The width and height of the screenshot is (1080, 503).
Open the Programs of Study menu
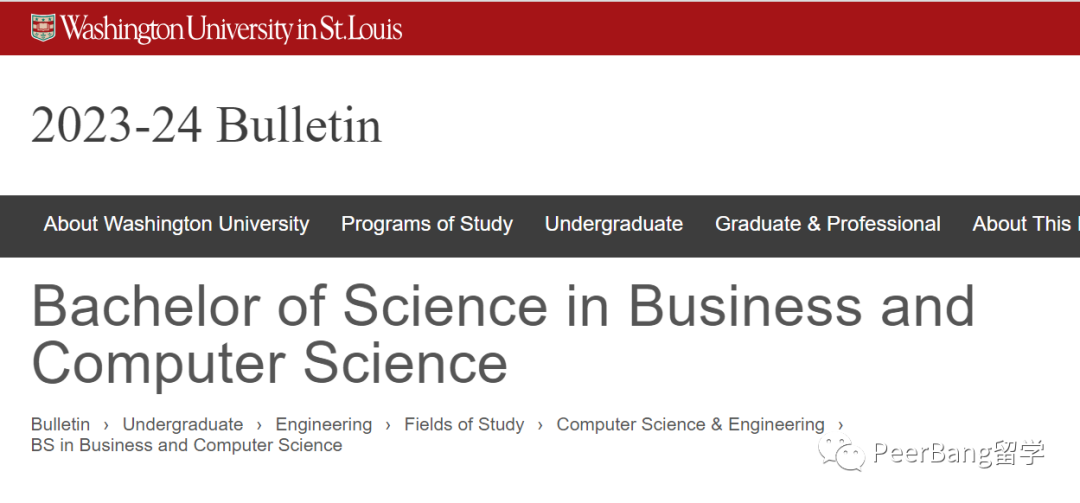click(x=427, y=224)
